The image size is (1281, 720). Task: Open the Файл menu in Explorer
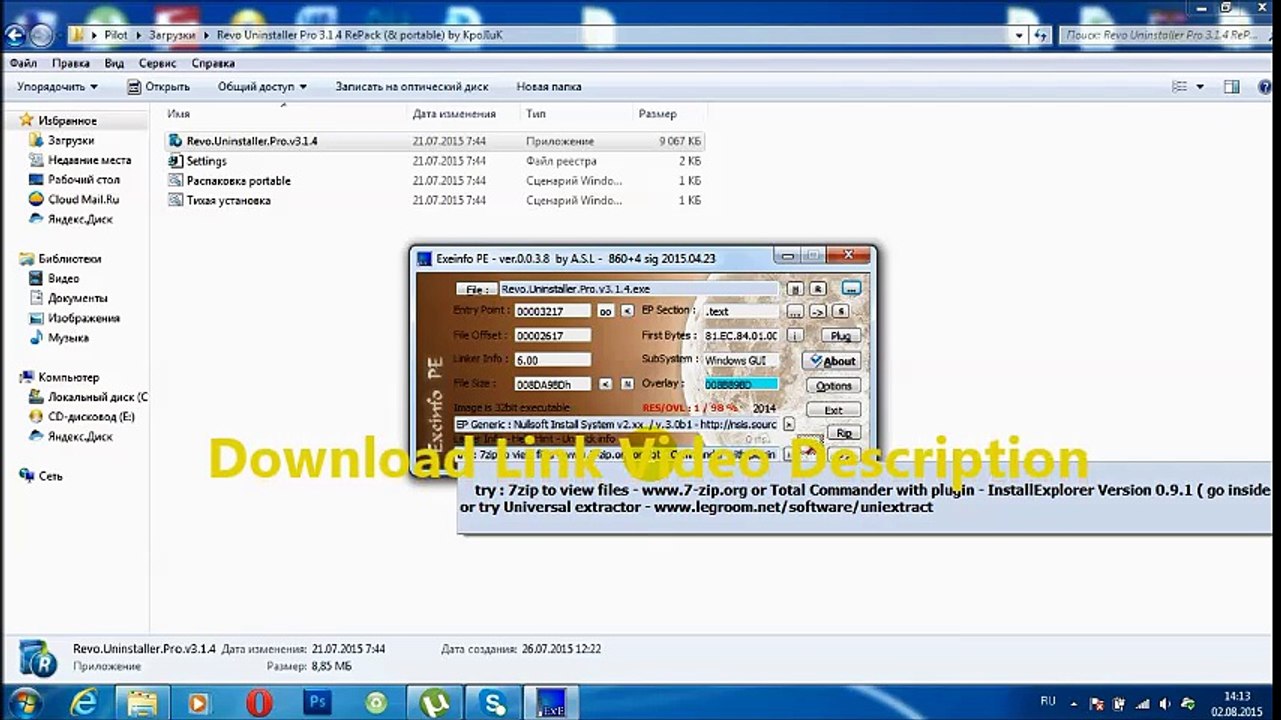click(x=23, y=63)
